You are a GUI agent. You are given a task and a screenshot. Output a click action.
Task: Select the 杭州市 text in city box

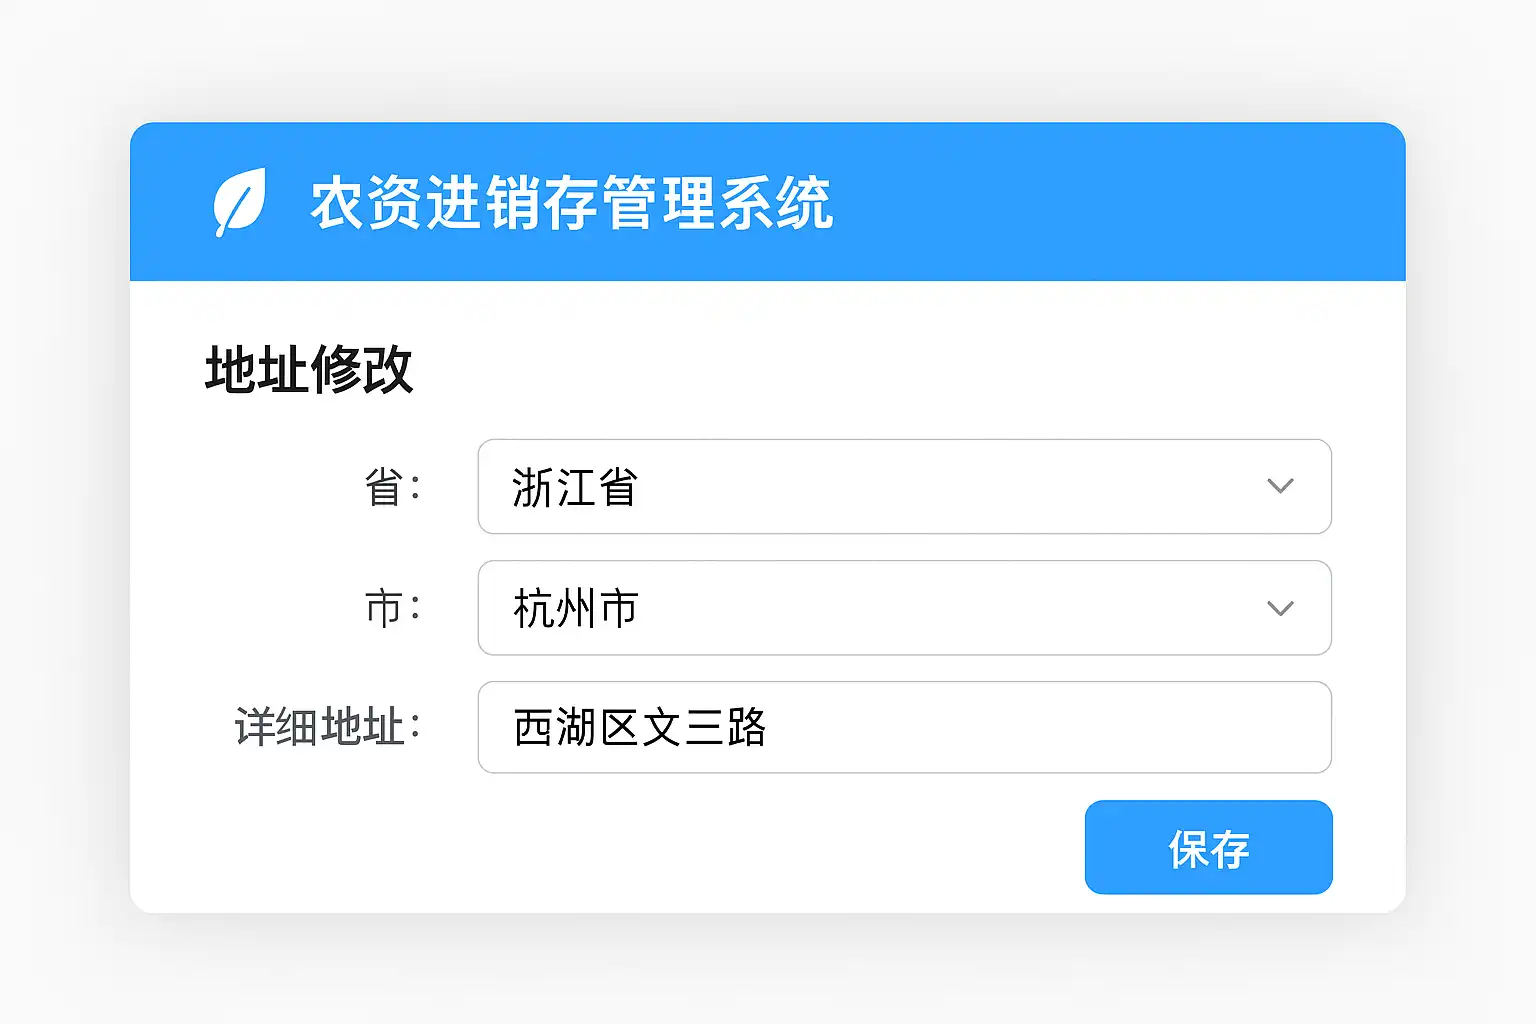(x=575, y=608)
